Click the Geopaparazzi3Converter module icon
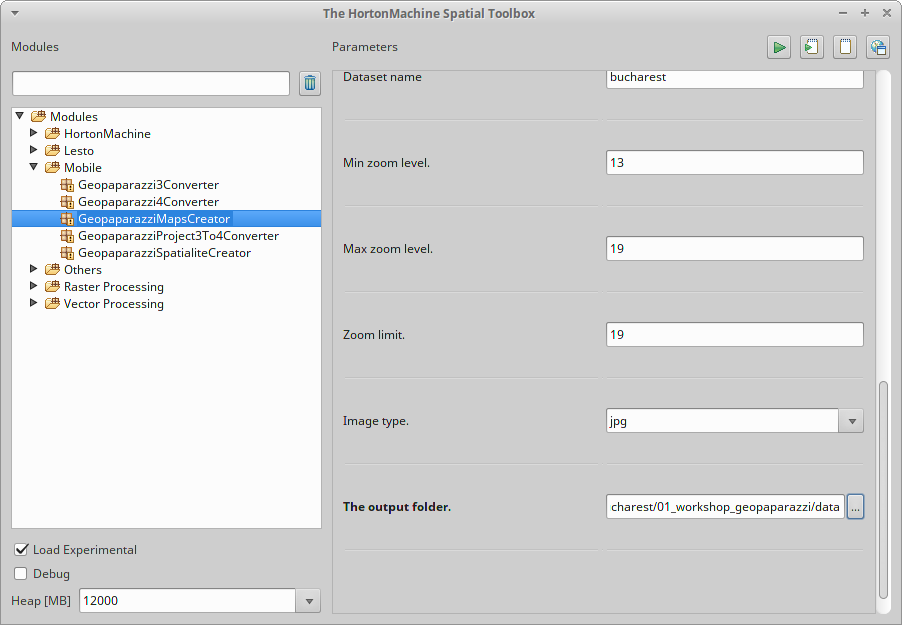This screenshot has height=625, width=902. 67,185
